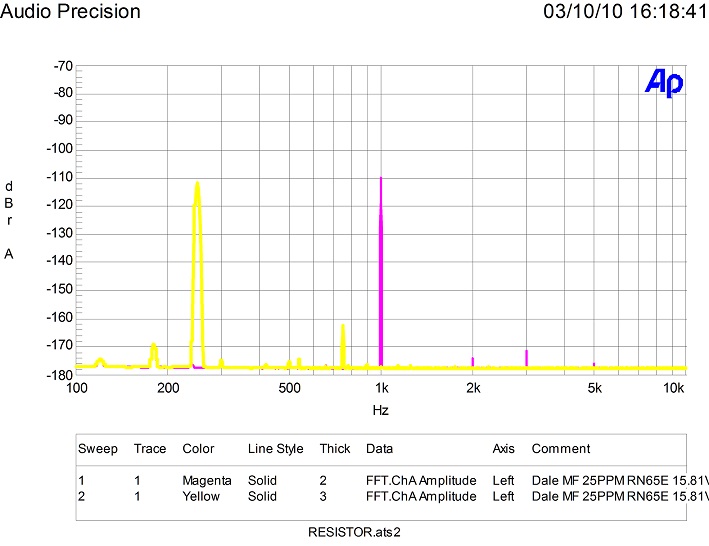Click sweep number '2' in legend
Screen dimensions: 709x546
[81, 496]
